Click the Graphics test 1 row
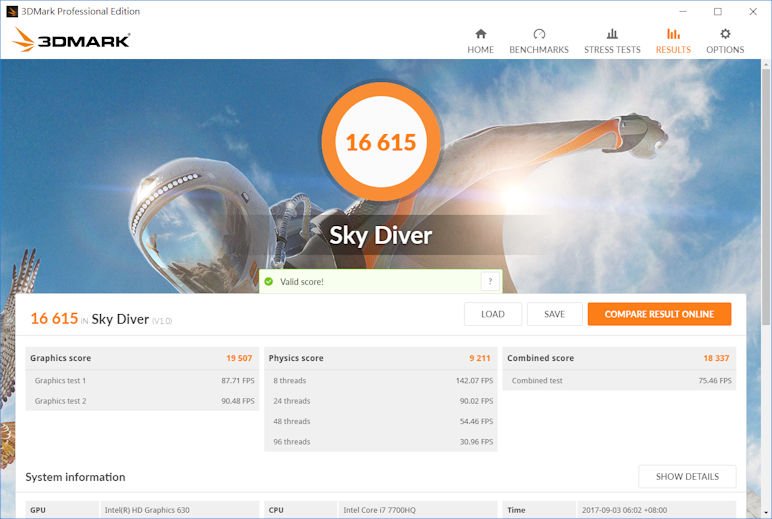The image size is (772, 519). click(x=142, y=381)
